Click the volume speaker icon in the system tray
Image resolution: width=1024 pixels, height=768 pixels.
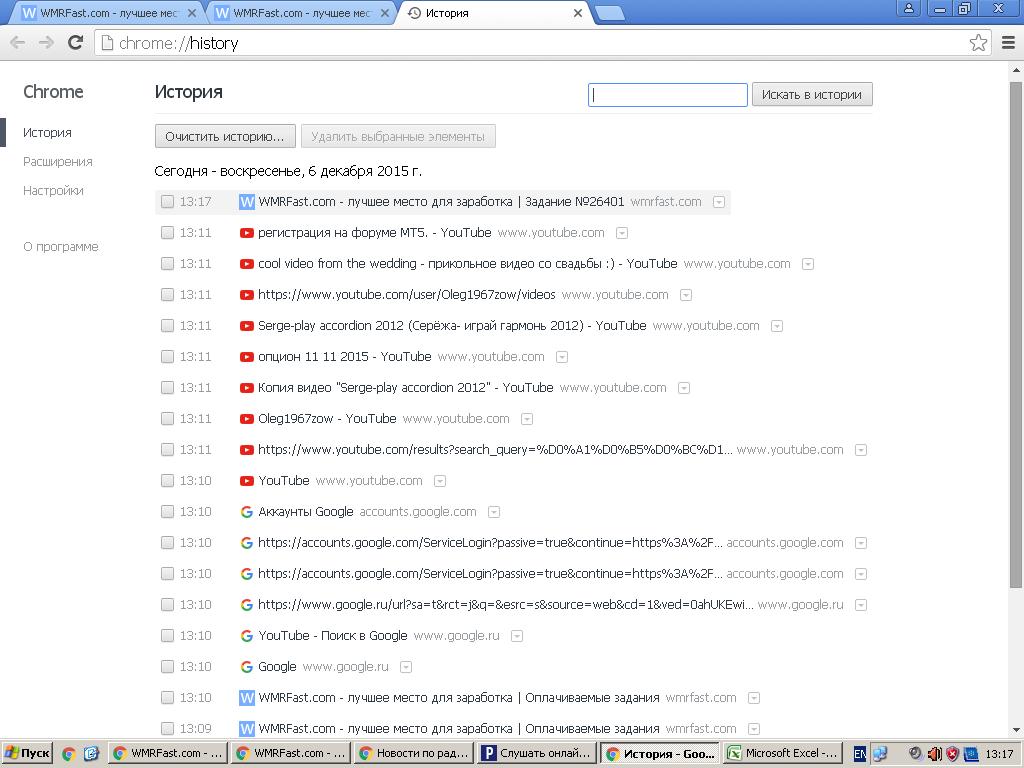pyautogui.click(x=935, y=754)
